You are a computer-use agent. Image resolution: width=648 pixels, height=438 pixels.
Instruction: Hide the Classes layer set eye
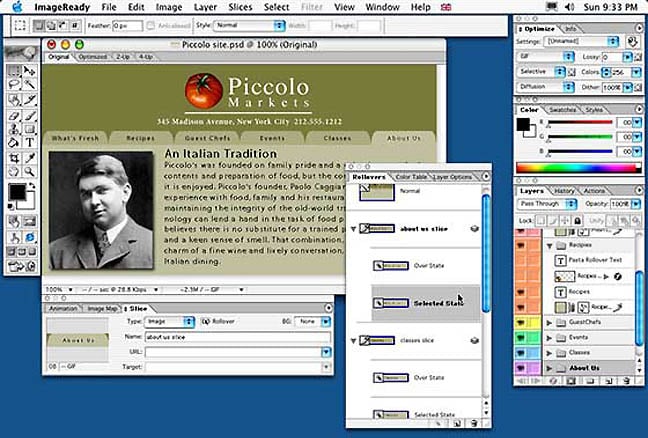(x=521, y=352)
